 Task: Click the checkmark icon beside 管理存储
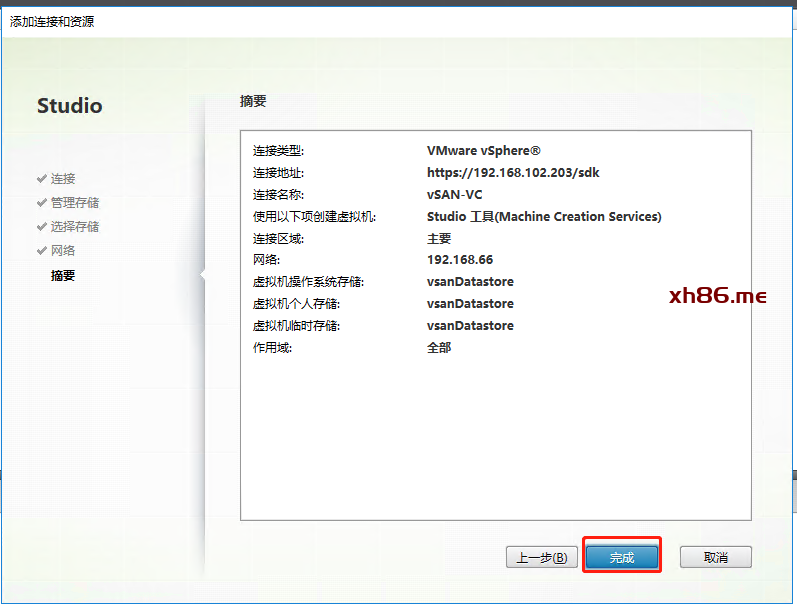[x=42, y=202]
